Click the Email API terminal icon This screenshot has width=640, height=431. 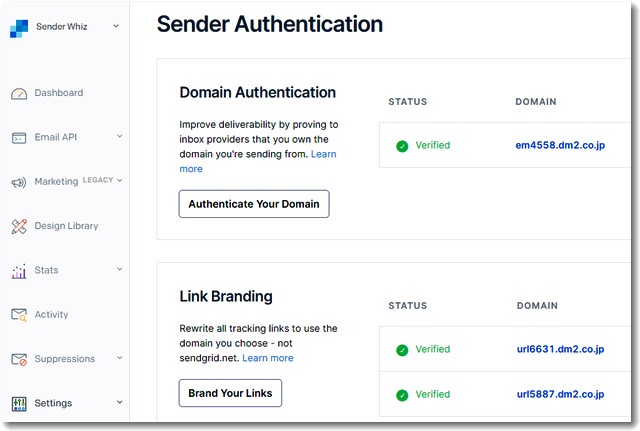point(19,138)
